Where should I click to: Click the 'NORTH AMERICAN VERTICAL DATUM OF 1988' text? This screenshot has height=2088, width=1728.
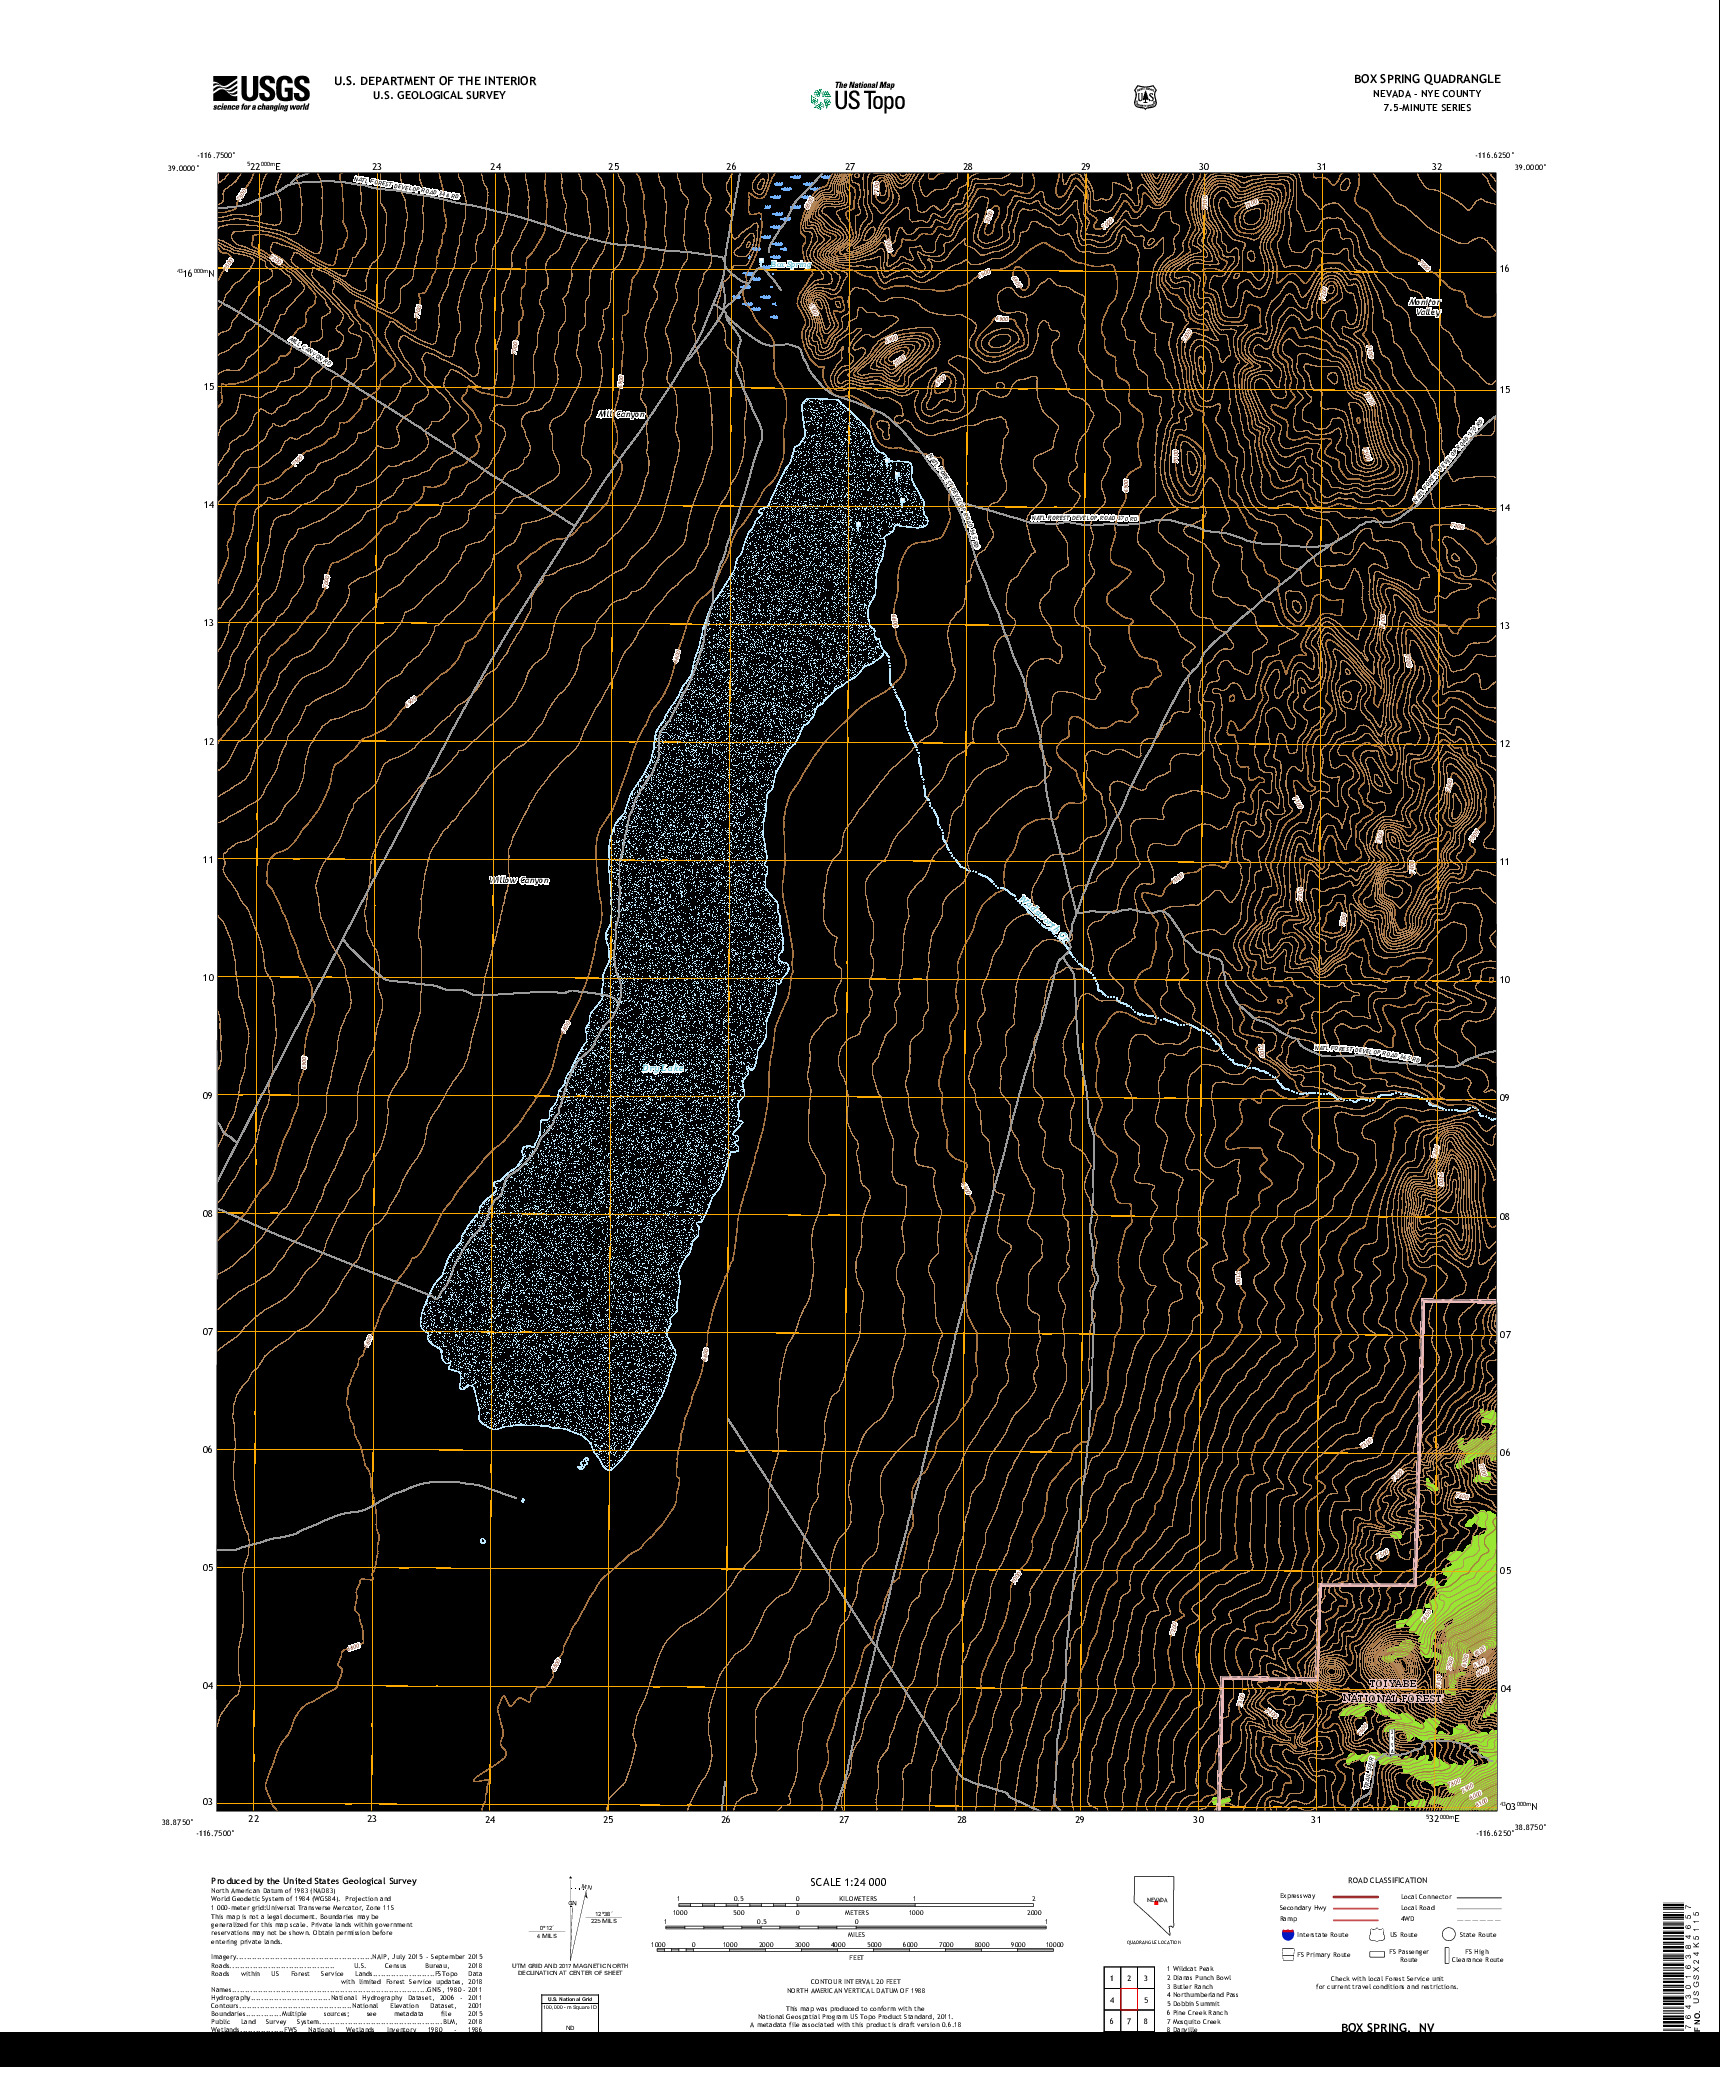coord(856,1989)
